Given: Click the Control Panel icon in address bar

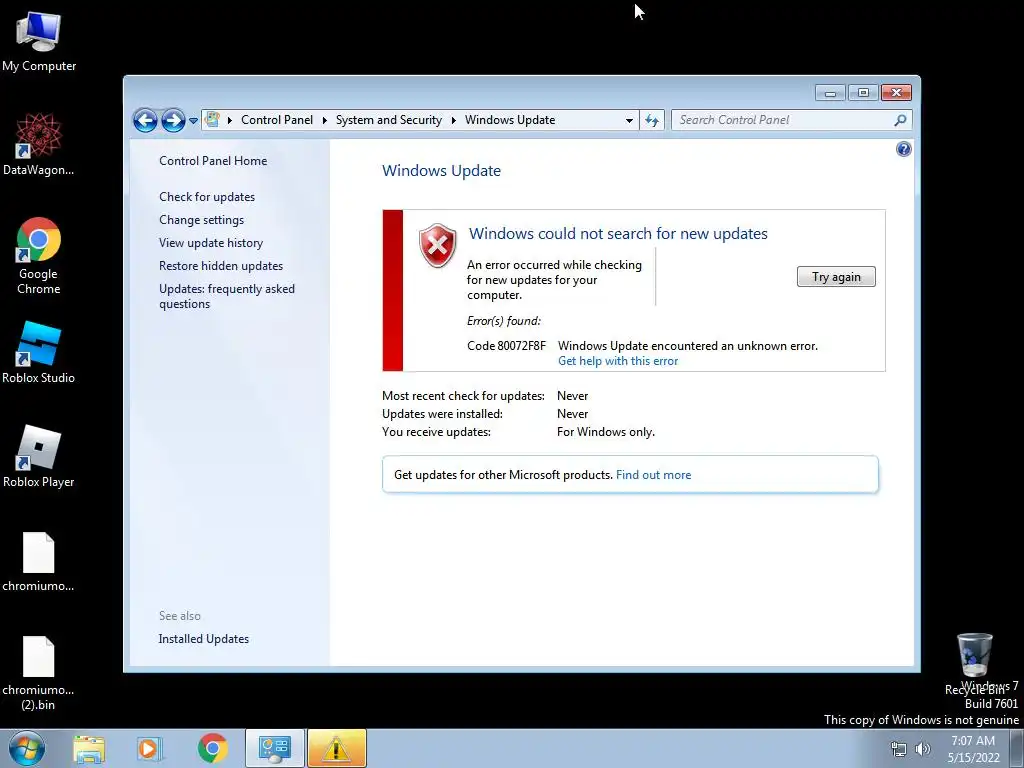Looking at the screenshot, I should (212, 120).
